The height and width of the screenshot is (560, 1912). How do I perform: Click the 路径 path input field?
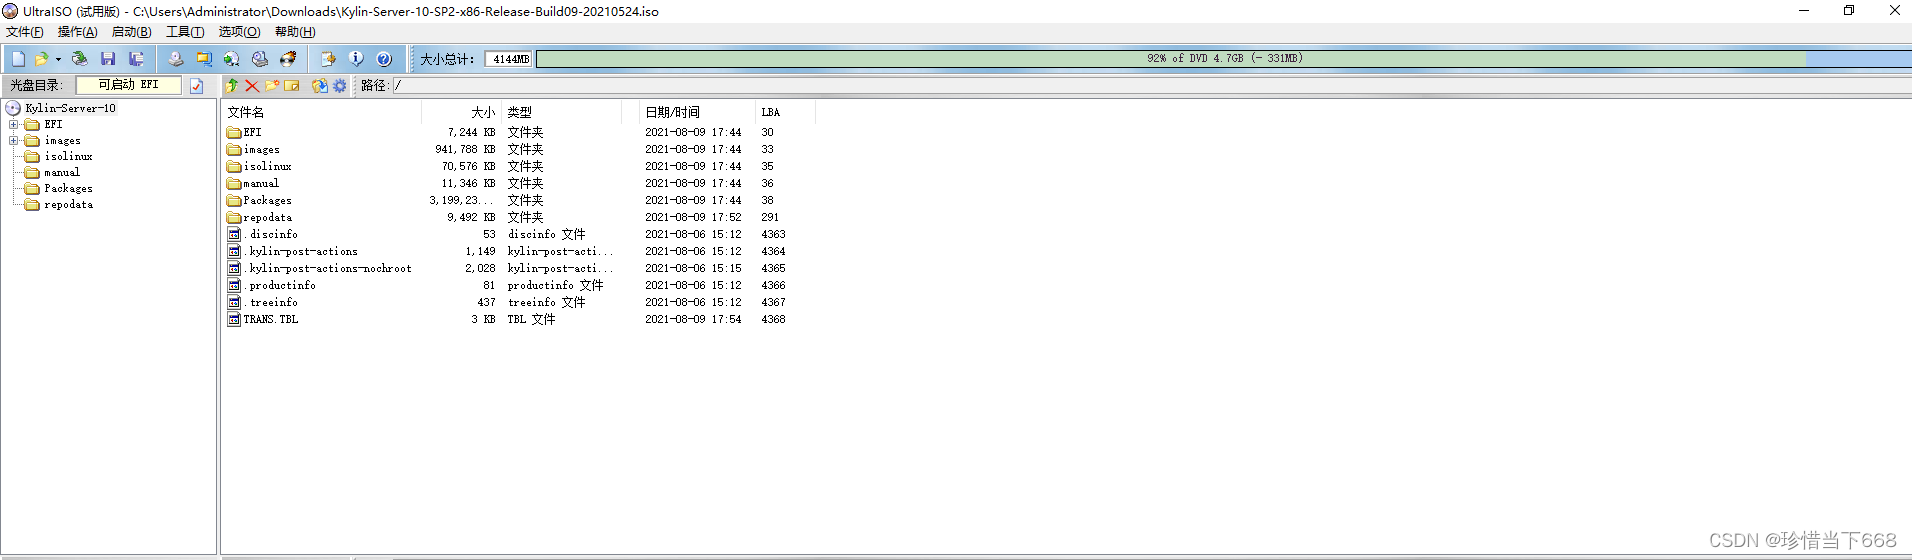pyautogui.click(x=1150, y=86)
